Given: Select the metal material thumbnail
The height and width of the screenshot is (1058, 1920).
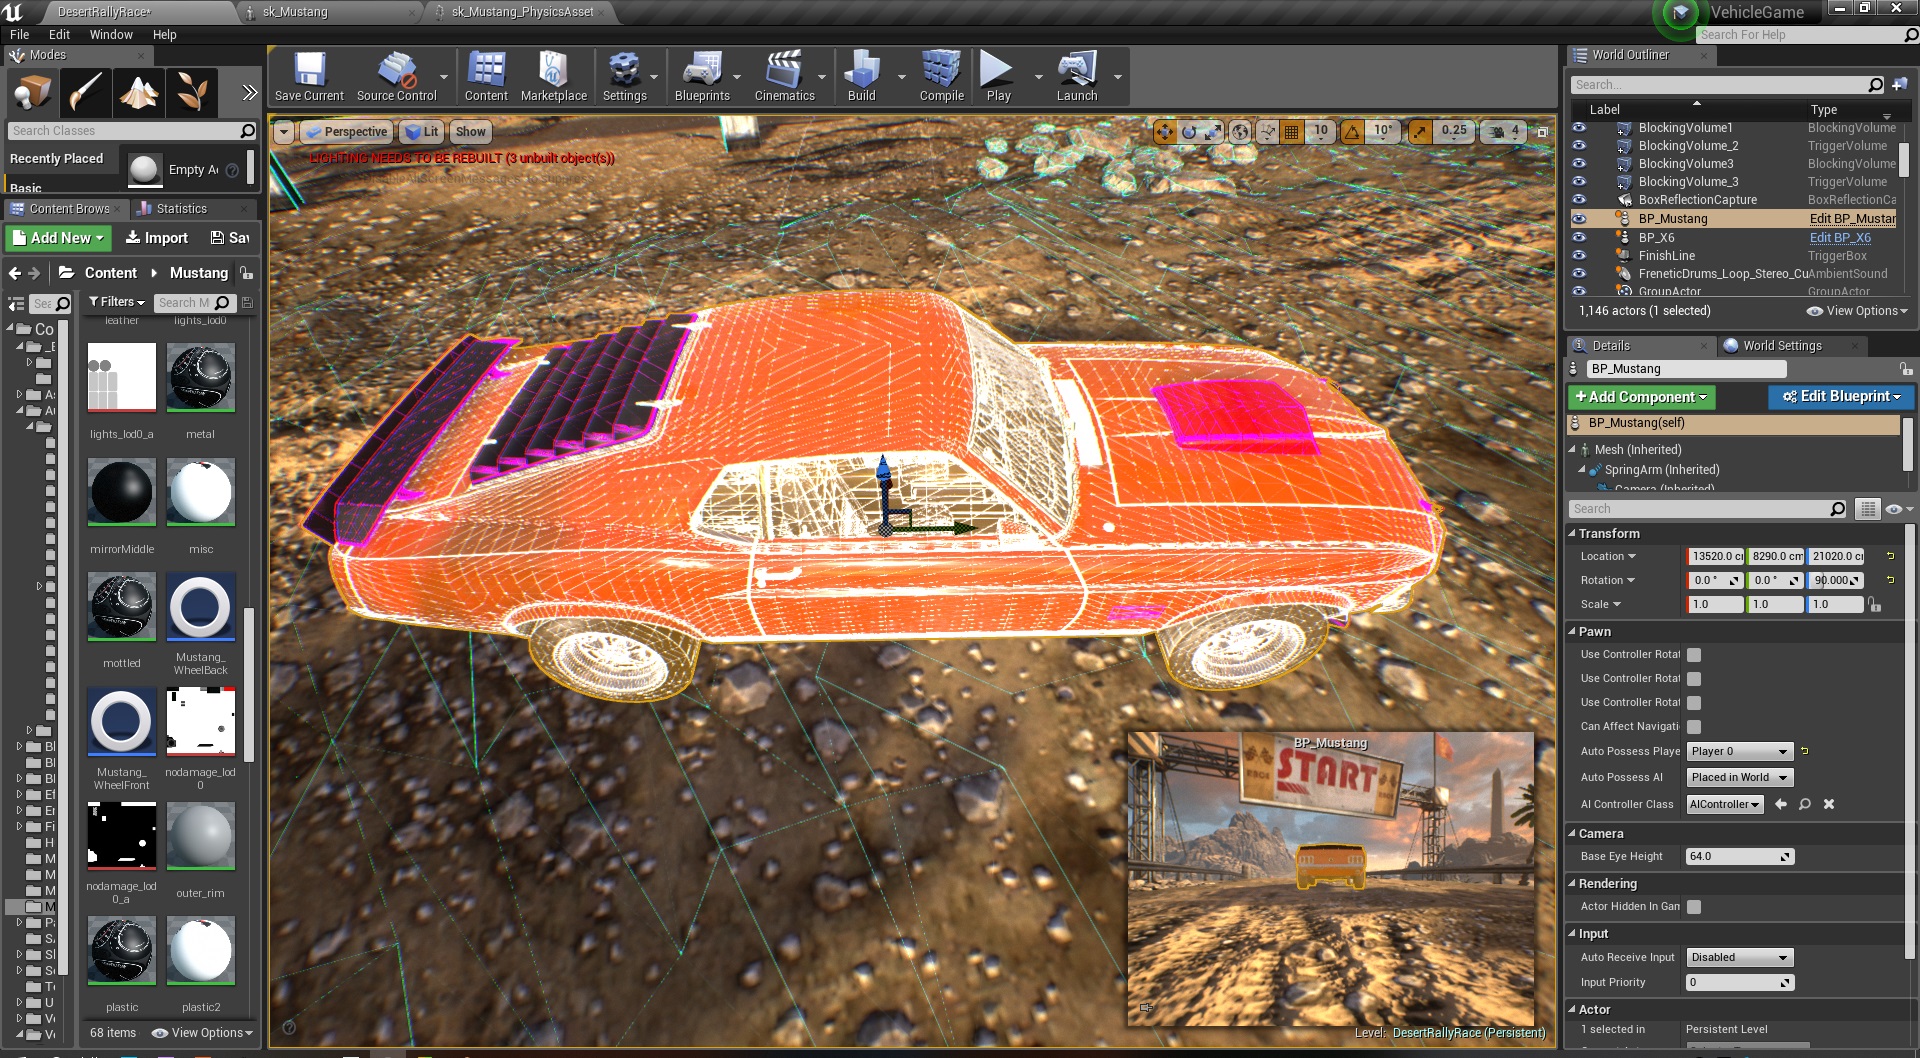Looking at the screenshot, I should 200,378.
